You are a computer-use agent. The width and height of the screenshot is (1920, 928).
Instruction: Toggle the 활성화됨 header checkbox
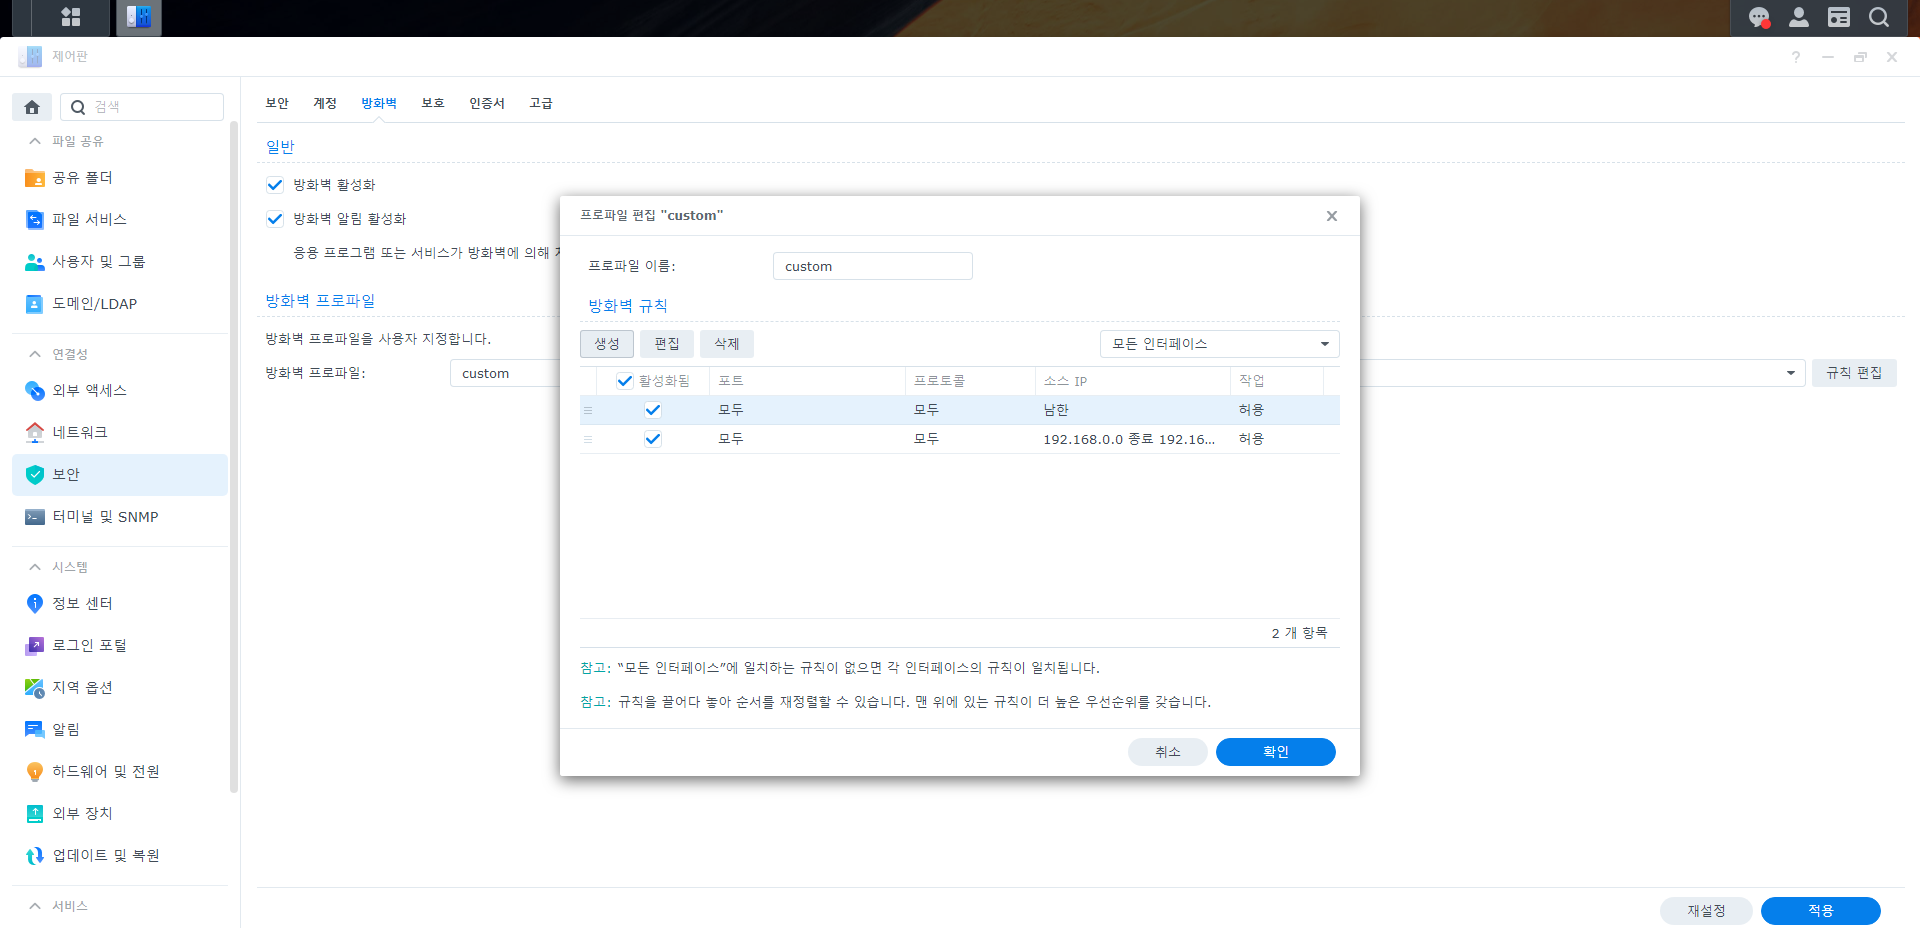(x=625, y=381)
